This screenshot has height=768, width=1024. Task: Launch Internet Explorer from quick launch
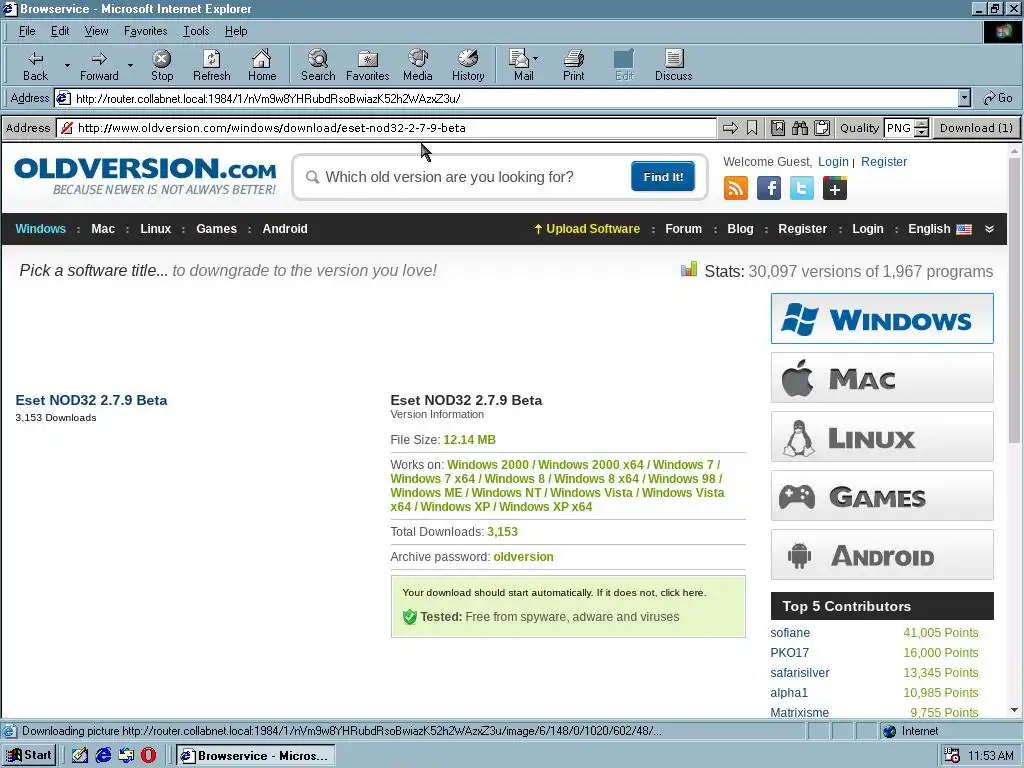point(103,756)
